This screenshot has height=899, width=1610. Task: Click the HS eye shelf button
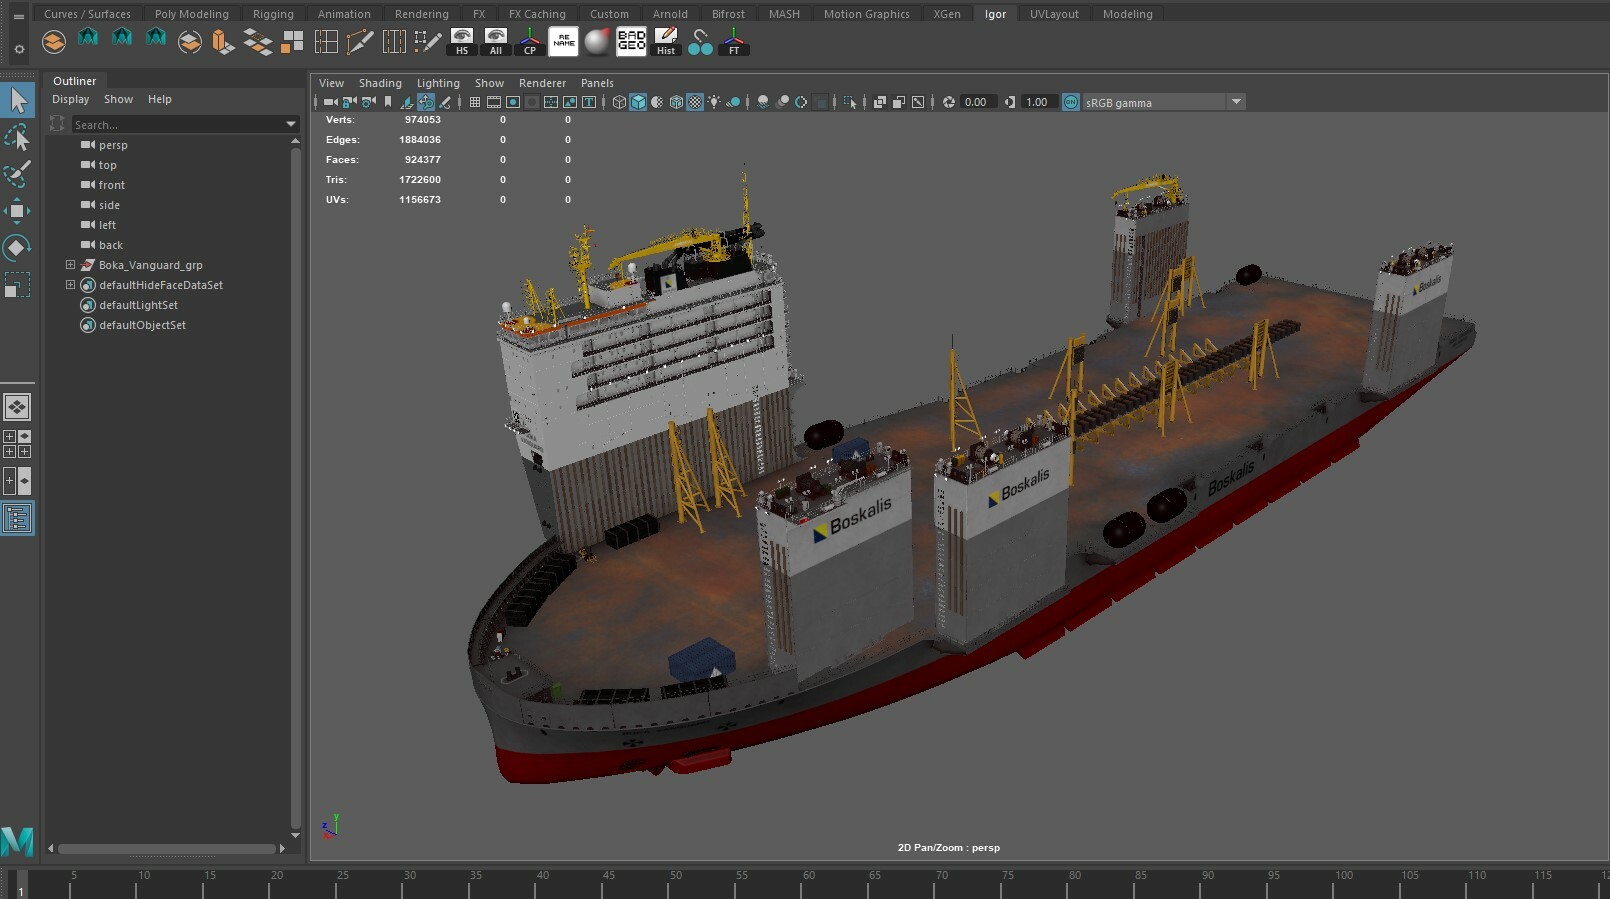pyautogui.click(x=462, y=41)
